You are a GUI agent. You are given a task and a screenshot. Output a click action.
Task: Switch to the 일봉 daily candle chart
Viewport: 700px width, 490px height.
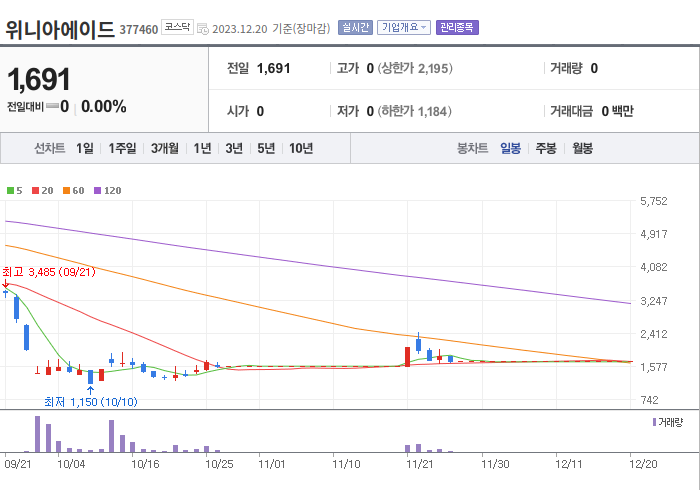click(510, 148)
